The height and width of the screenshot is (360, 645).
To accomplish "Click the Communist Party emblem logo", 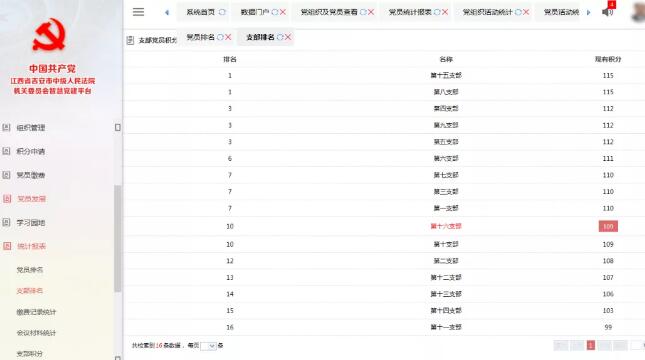I will tap(49, 35).
